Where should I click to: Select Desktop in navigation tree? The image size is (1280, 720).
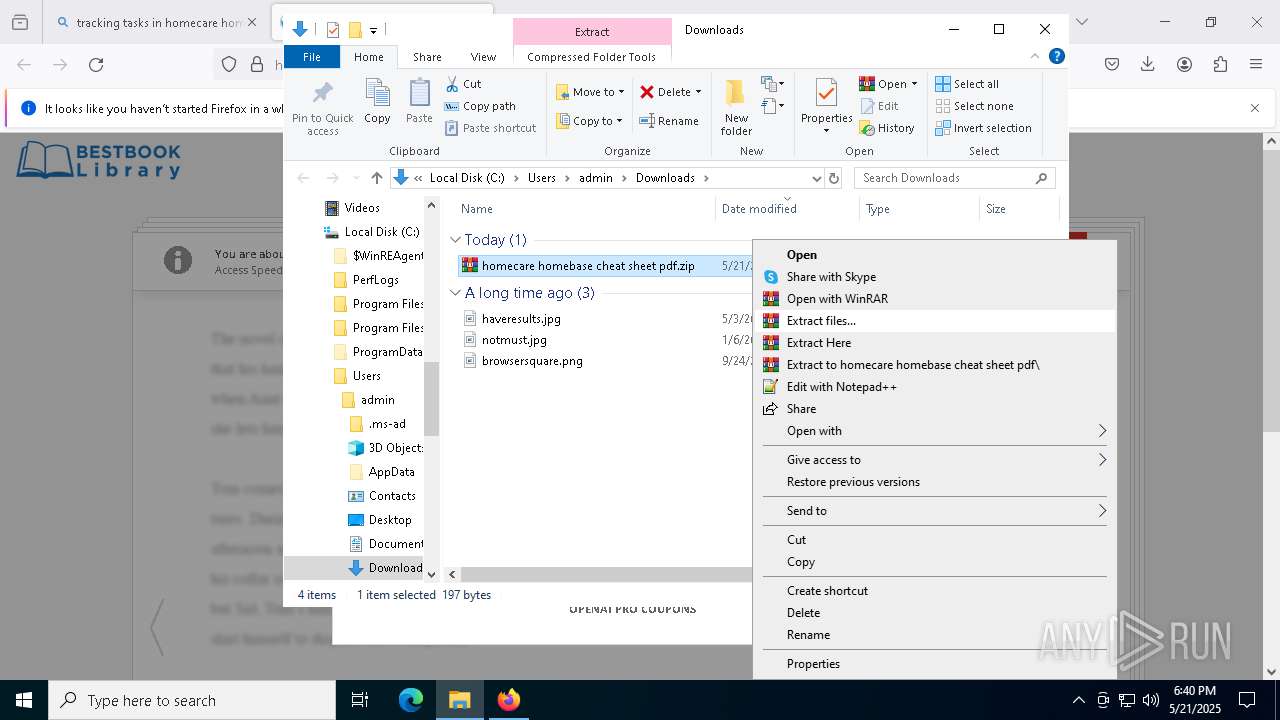(390, 520)
